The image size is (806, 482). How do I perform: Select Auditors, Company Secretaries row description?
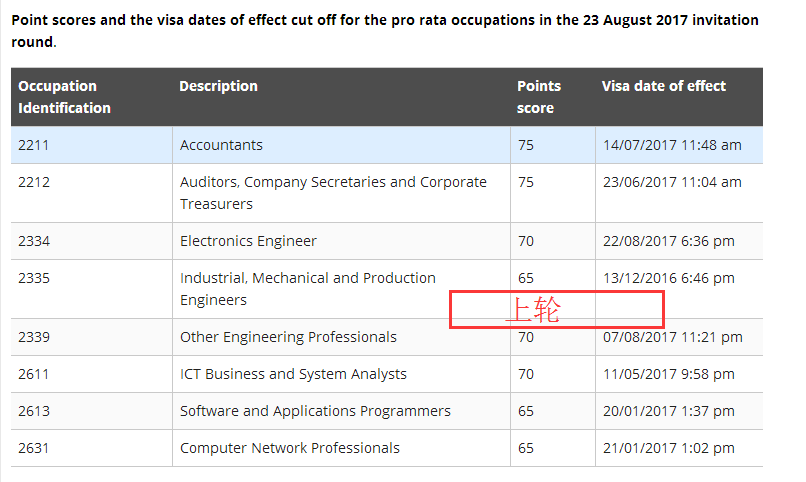(333, 193)
